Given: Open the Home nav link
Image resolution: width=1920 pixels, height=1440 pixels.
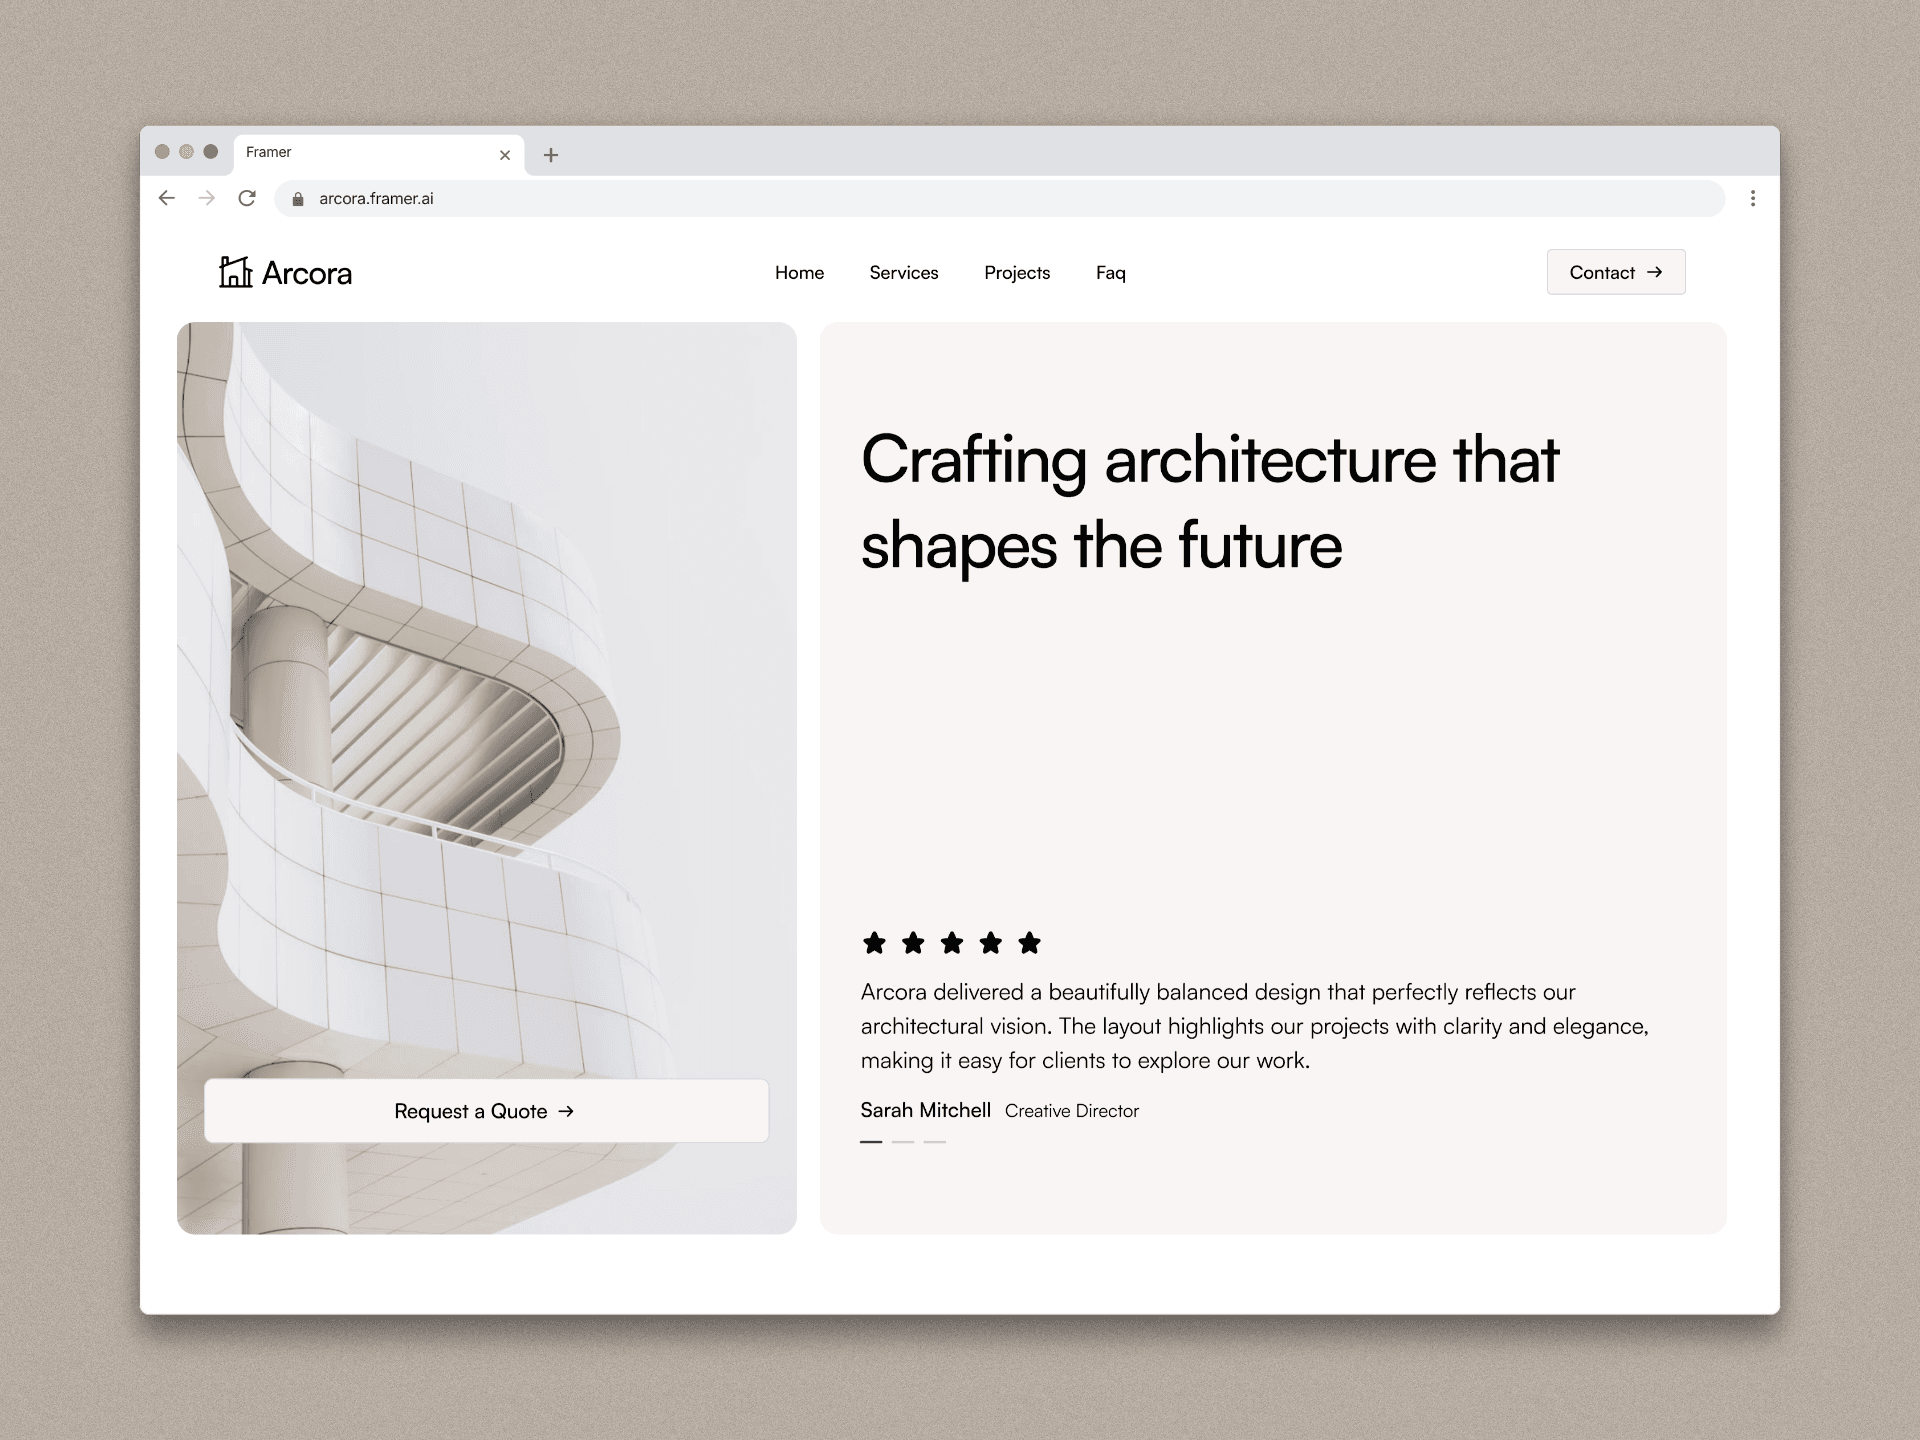Looking at the screenshot, I should click(x=799, y=273).
